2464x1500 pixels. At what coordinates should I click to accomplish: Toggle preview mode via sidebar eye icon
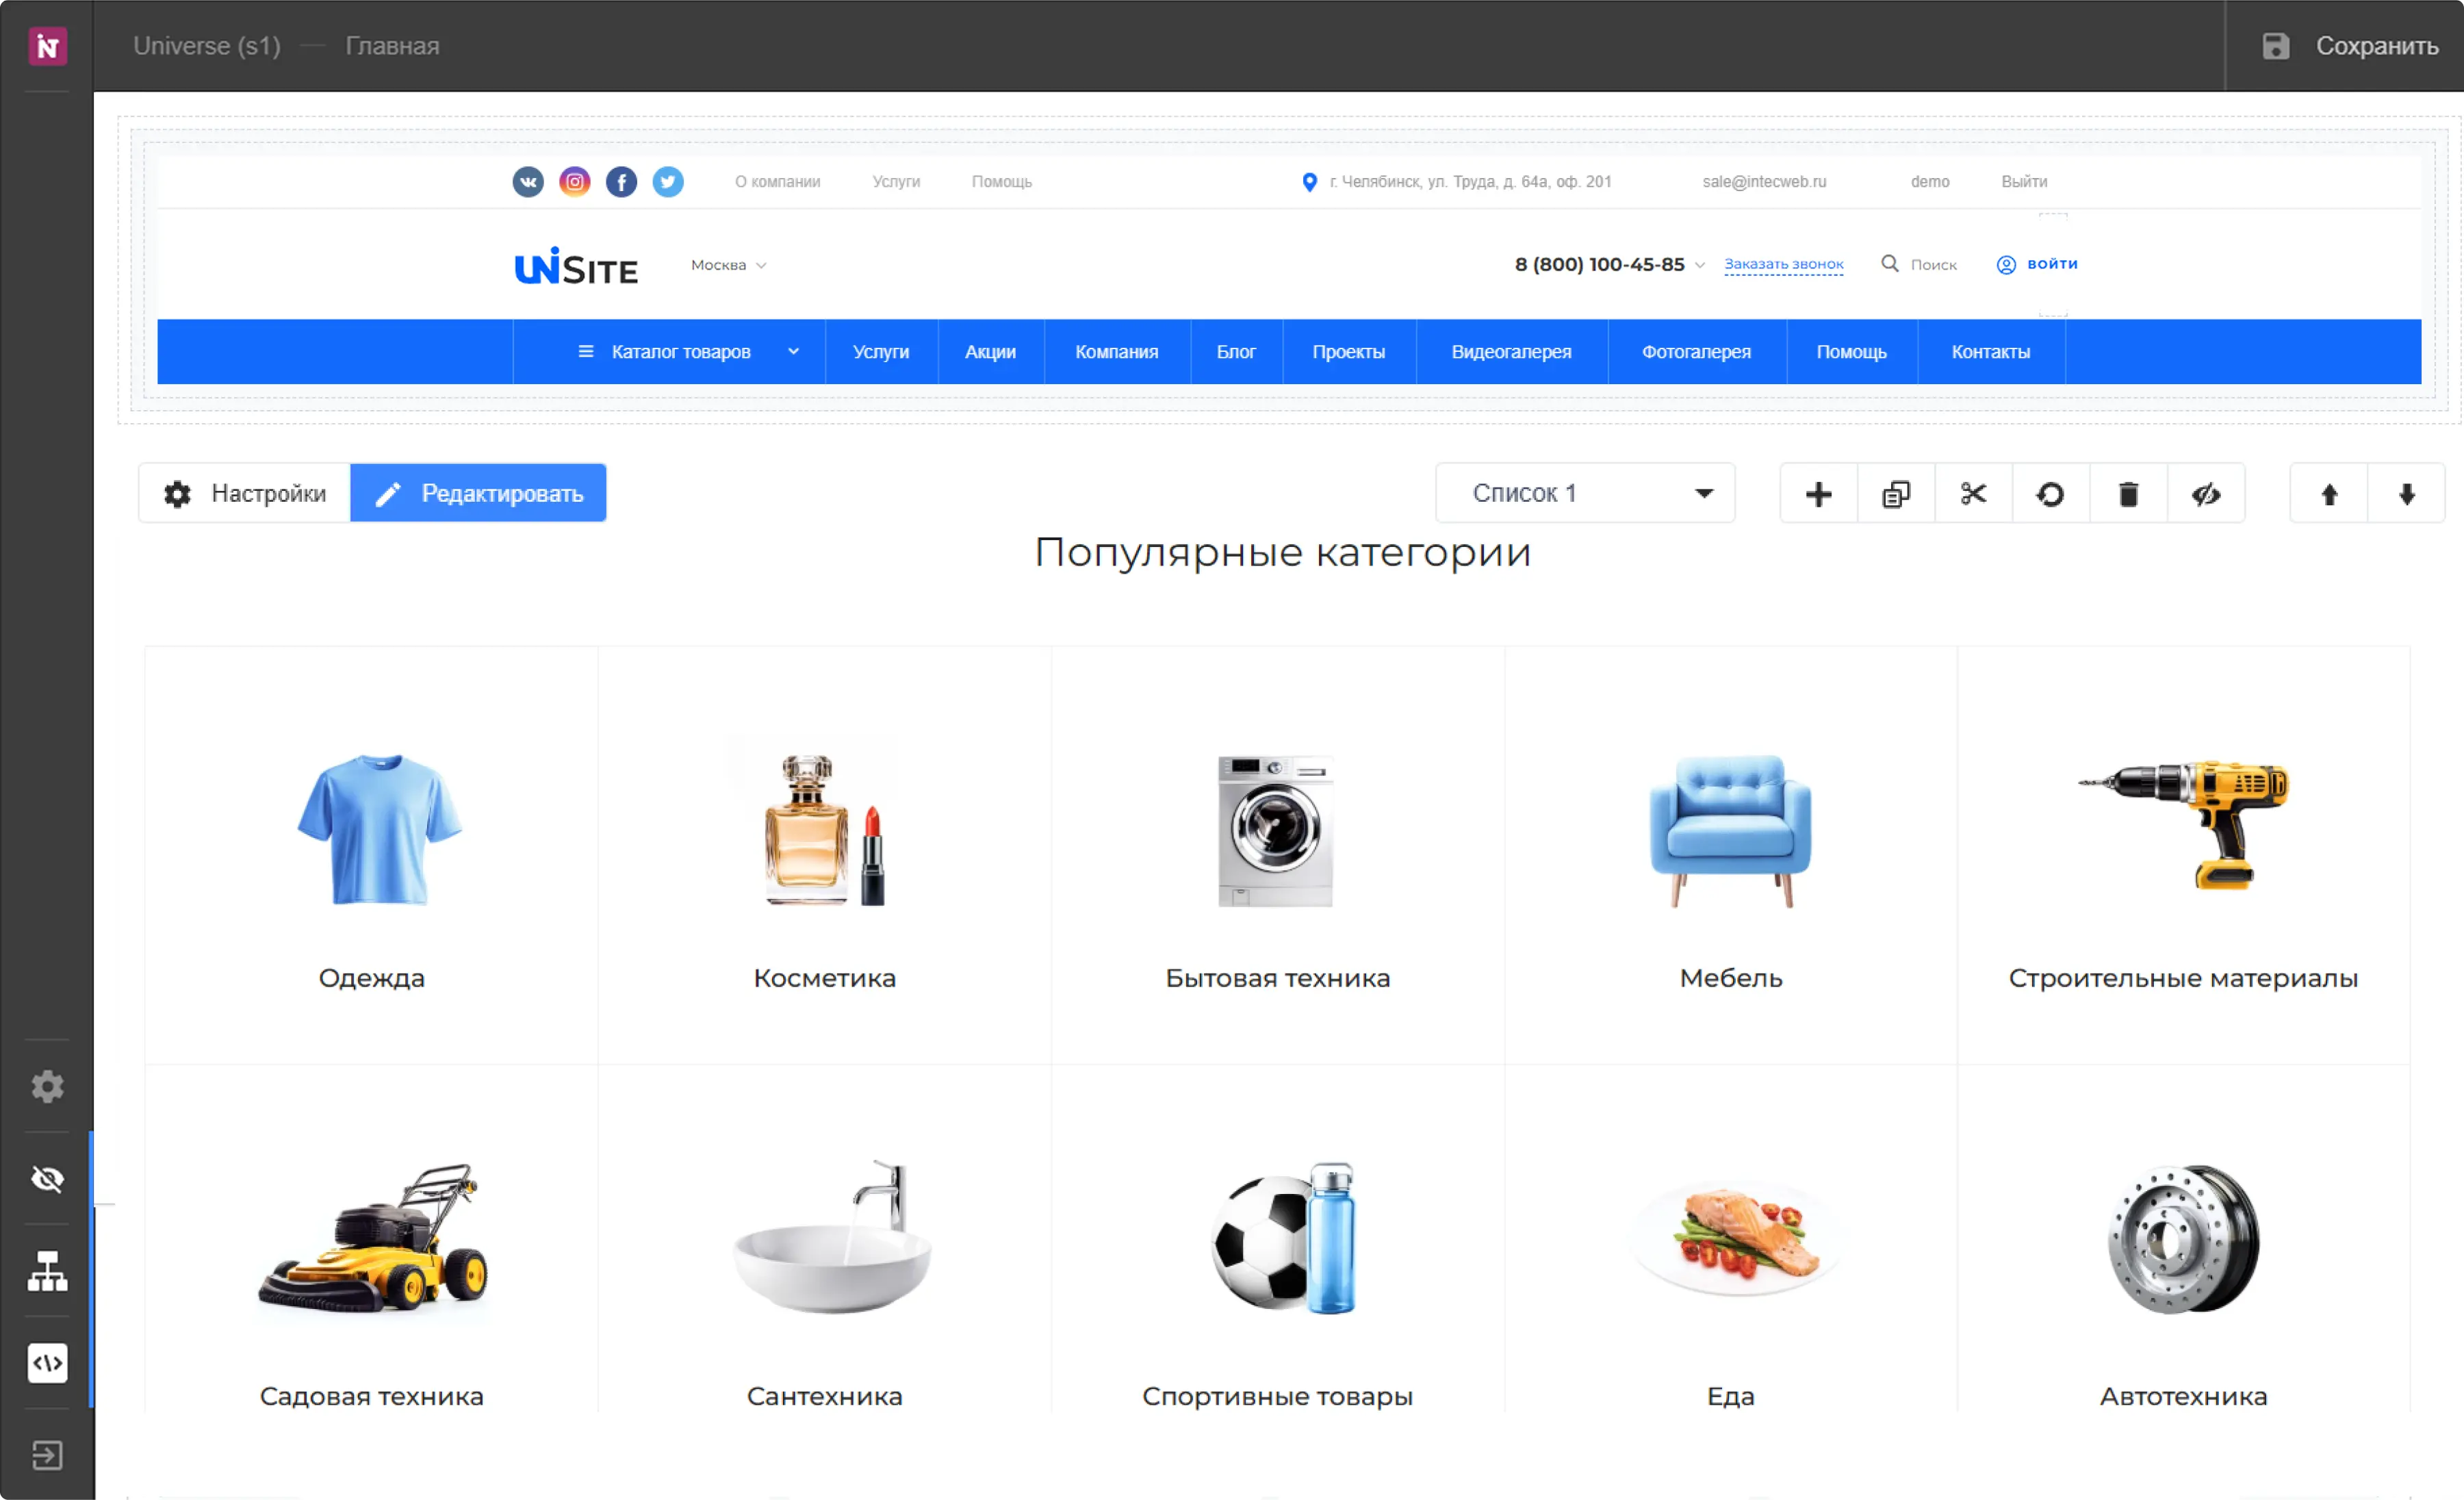pyautogui.click(x=47, y=1179)
